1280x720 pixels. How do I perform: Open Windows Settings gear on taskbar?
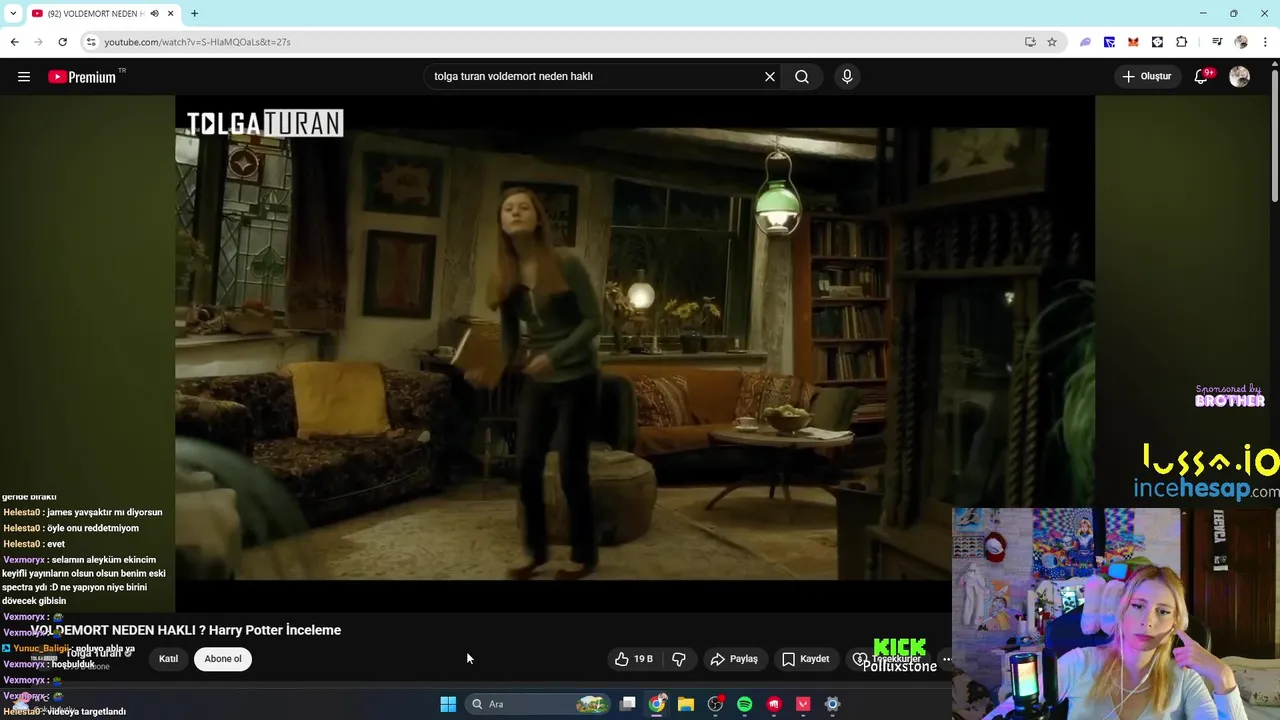coord(832,704)
